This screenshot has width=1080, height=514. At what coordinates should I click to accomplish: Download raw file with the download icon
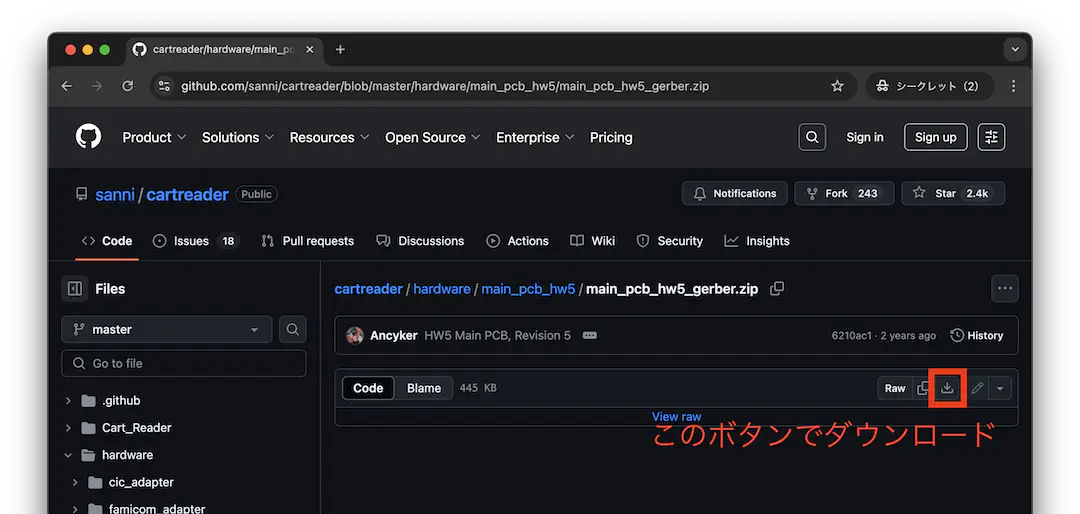948,388
